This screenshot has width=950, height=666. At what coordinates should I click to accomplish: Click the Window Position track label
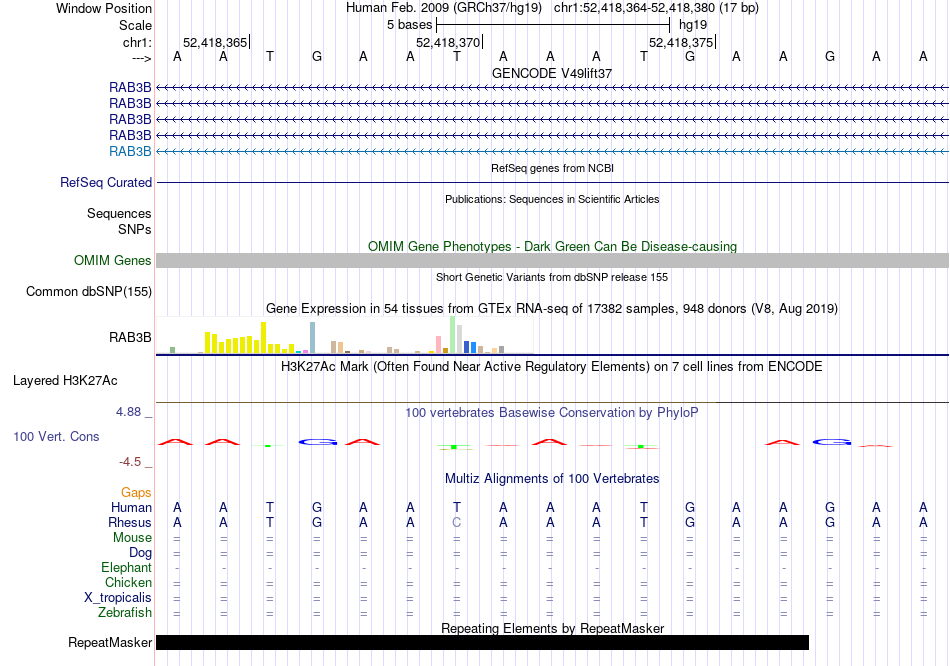tap(104, 8)
